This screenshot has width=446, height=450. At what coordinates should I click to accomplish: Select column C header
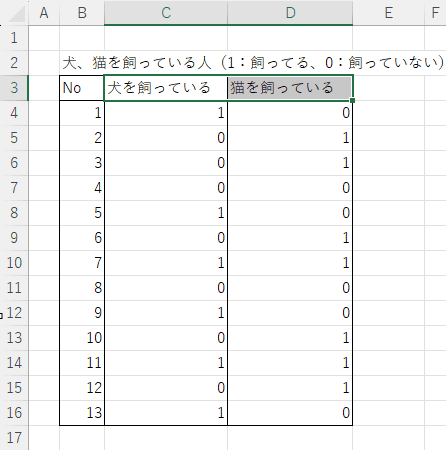pyautogui.click(x=166, y=13)
